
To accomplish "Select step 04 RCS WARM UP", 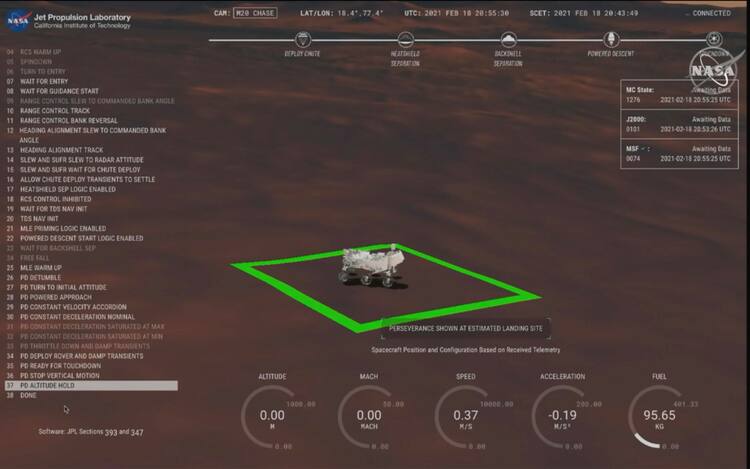I will pos(33,52).
